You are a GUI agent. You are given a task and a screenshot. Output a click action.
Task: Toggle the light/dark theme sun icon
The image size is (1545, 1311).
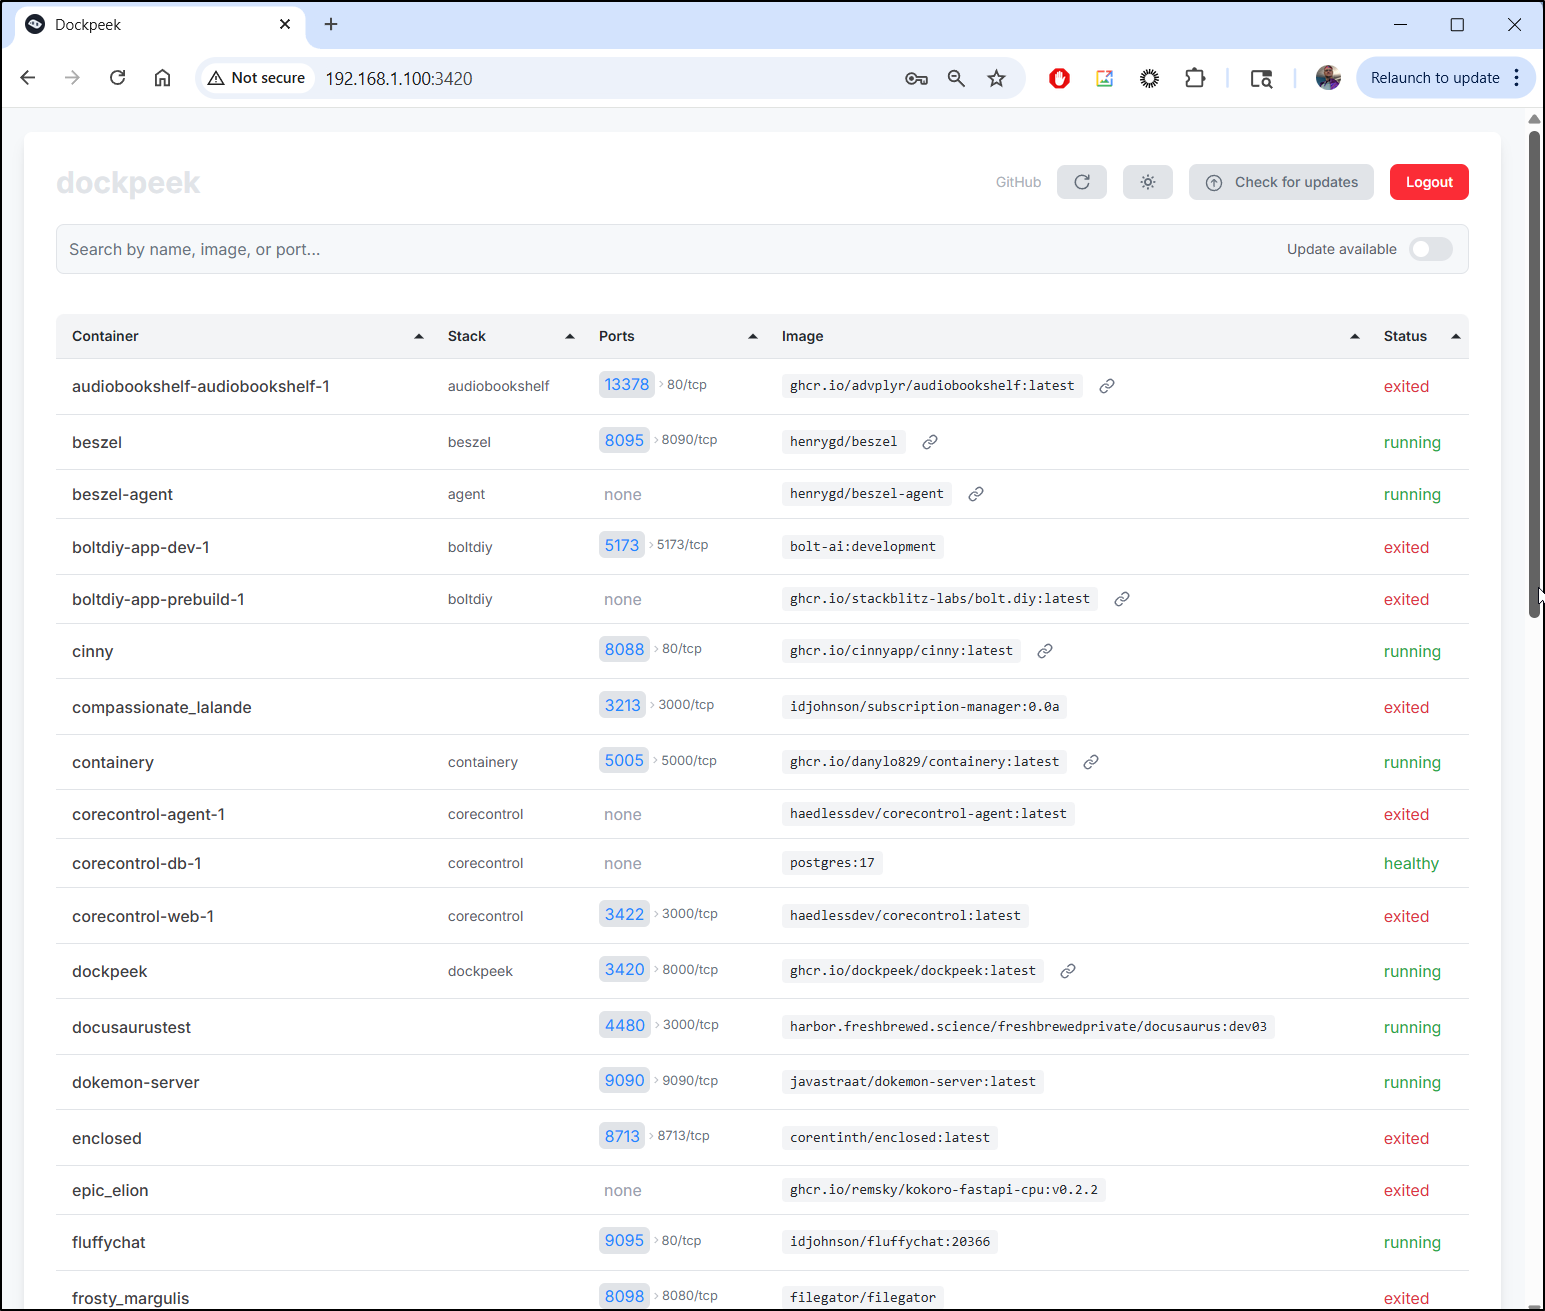[x=1147, y=182]
